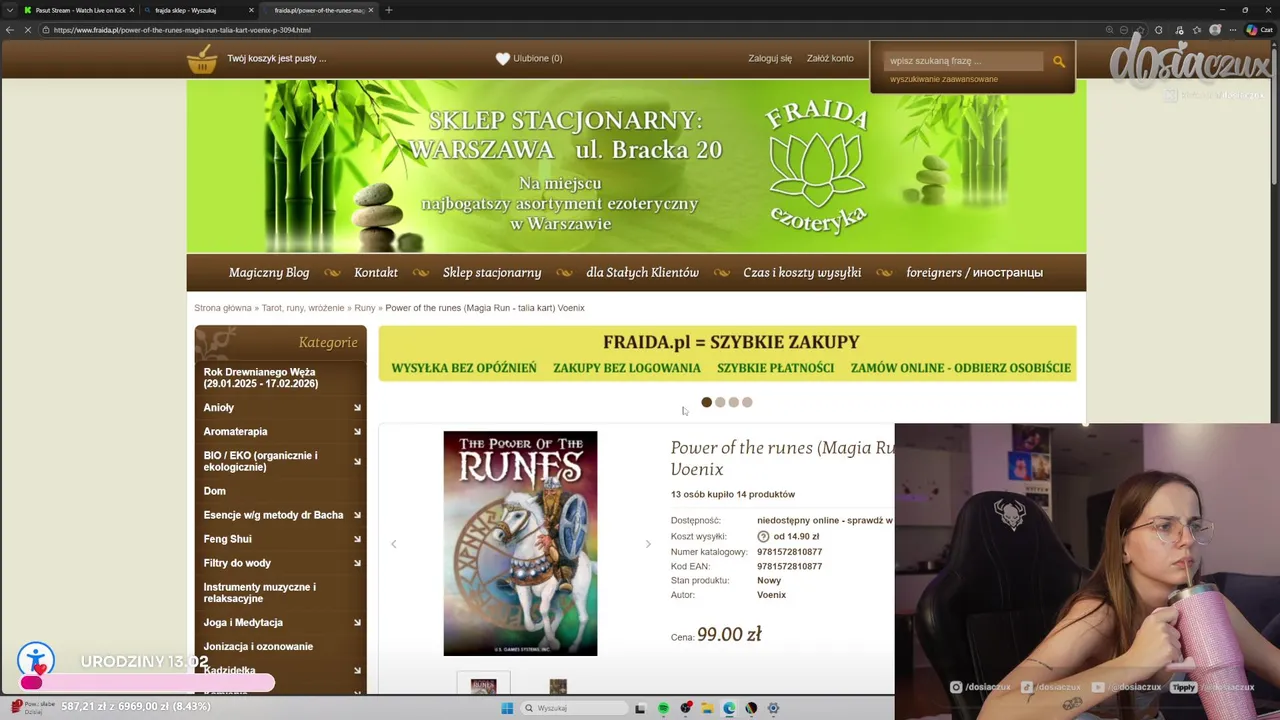The width and height of the screenshot is (1280, 720).
Task: Open foreigners / иностранцы menu item
Action: 974,272
